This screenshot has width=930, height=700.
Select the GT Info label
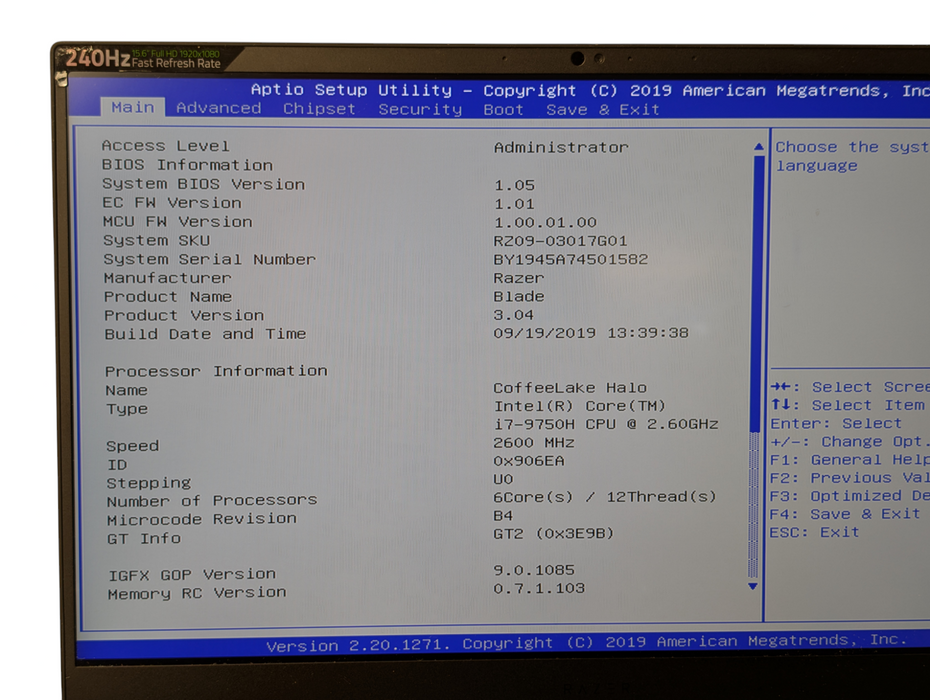click(144, 539)
